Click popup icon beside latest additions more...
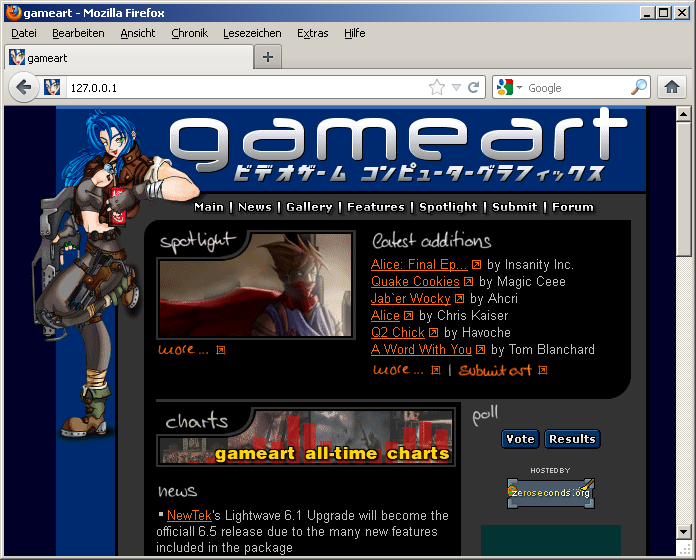This screenshot has height=560, width=696. click(x=436, y=370)
